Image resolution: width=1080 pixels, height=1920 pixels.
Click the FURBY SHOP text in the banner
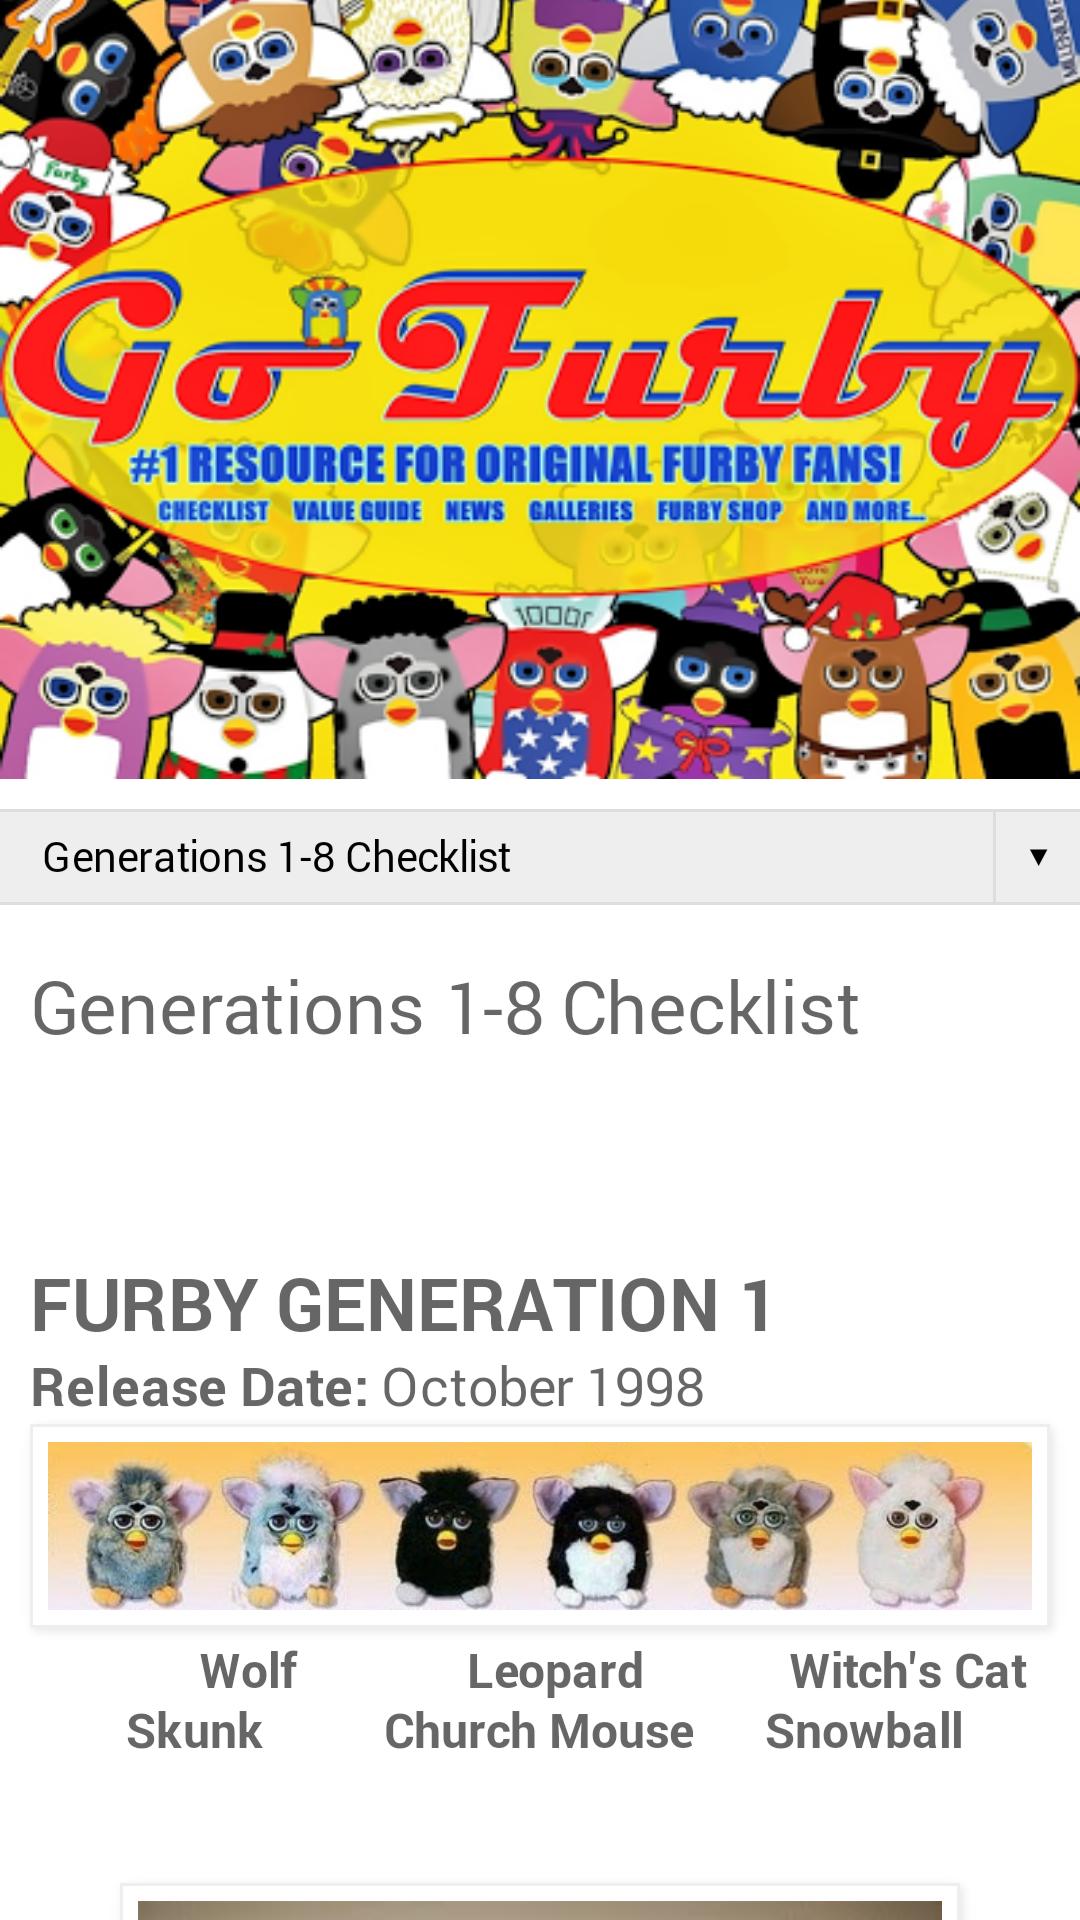point(719,511)
